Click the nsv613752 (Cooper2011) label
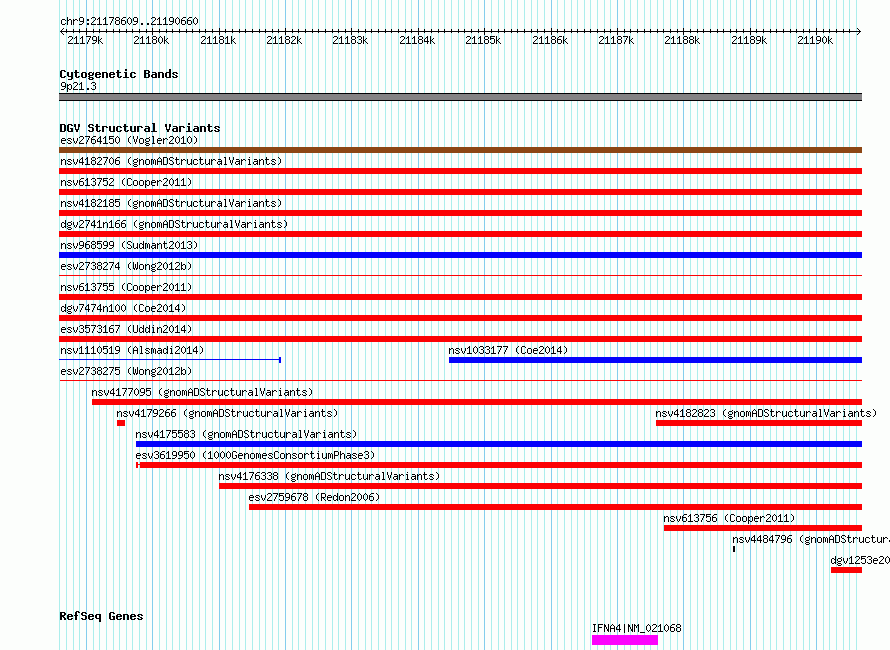 tap(126, 182)
